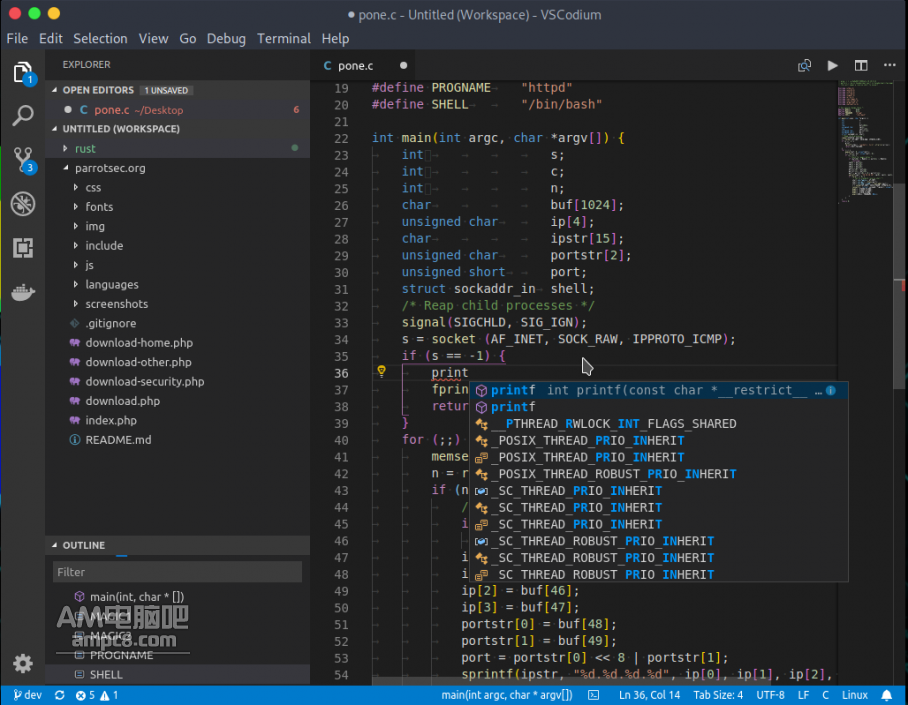The height and width of the screenshot is (705, 908).
Task: Select main(int, char * []) in Outline
Action: [x=137, y=597]
